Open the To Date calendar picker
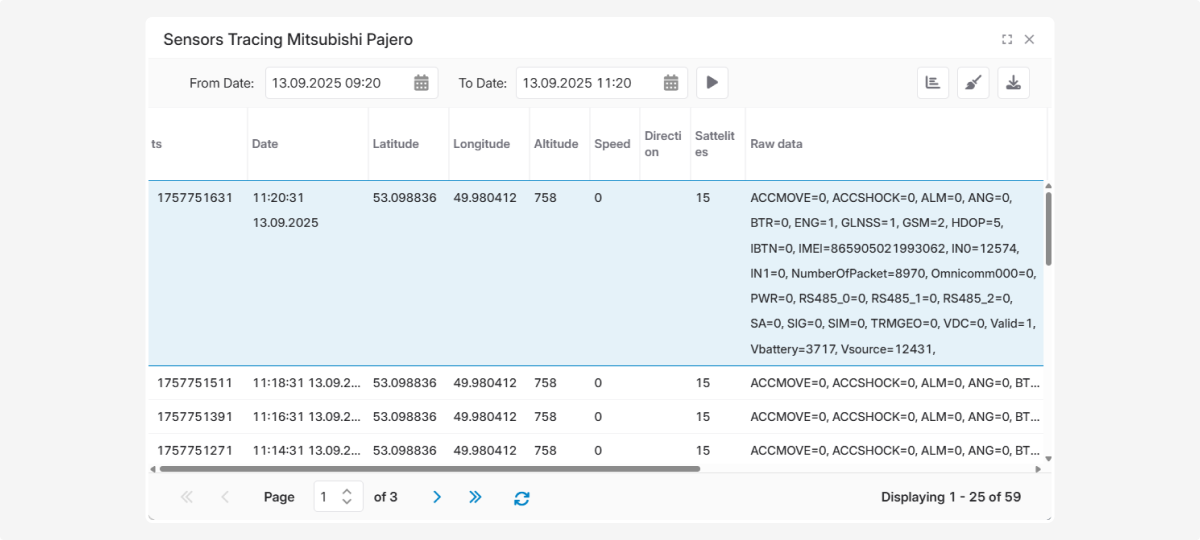Screen dimensions: 1200x540 tap(672, 83)
